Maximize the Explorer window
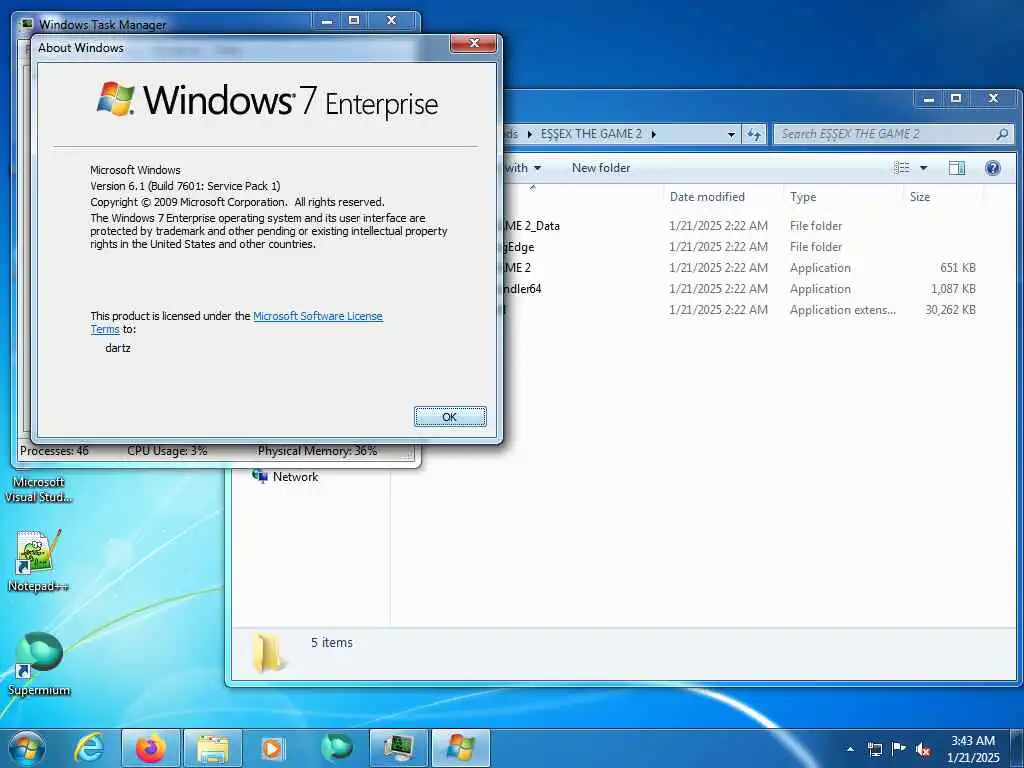The image size is (1024, 768). click(956, 99)
